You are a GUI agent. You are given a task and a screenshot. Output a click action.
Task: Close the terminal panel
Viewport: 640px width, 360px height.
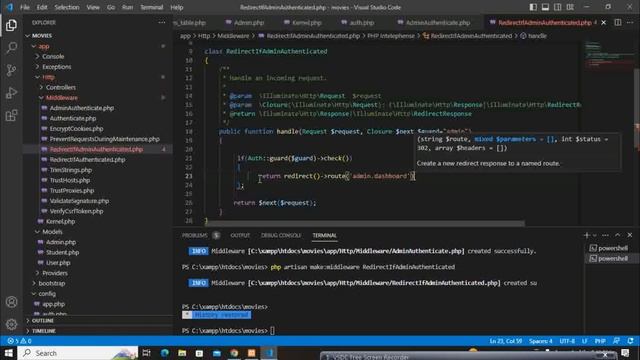630,235
